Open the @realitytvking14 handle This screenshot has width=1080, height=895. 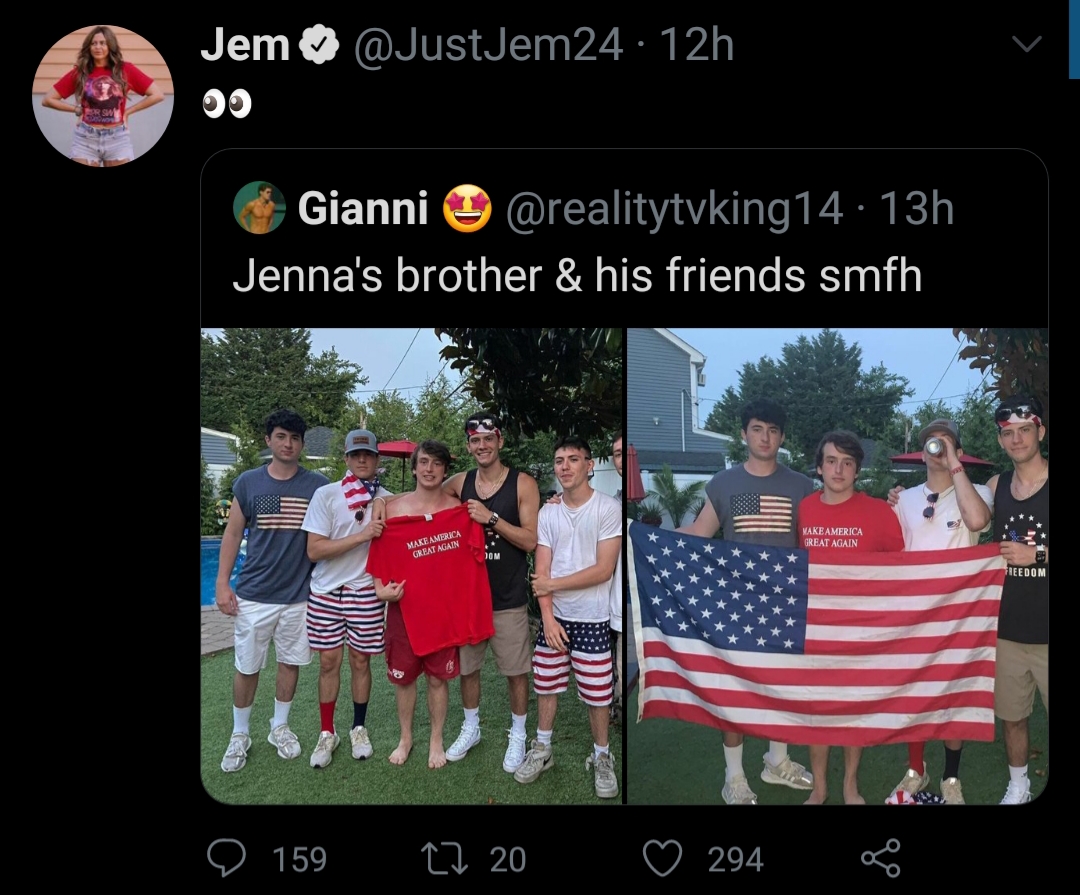coord(674,208)
